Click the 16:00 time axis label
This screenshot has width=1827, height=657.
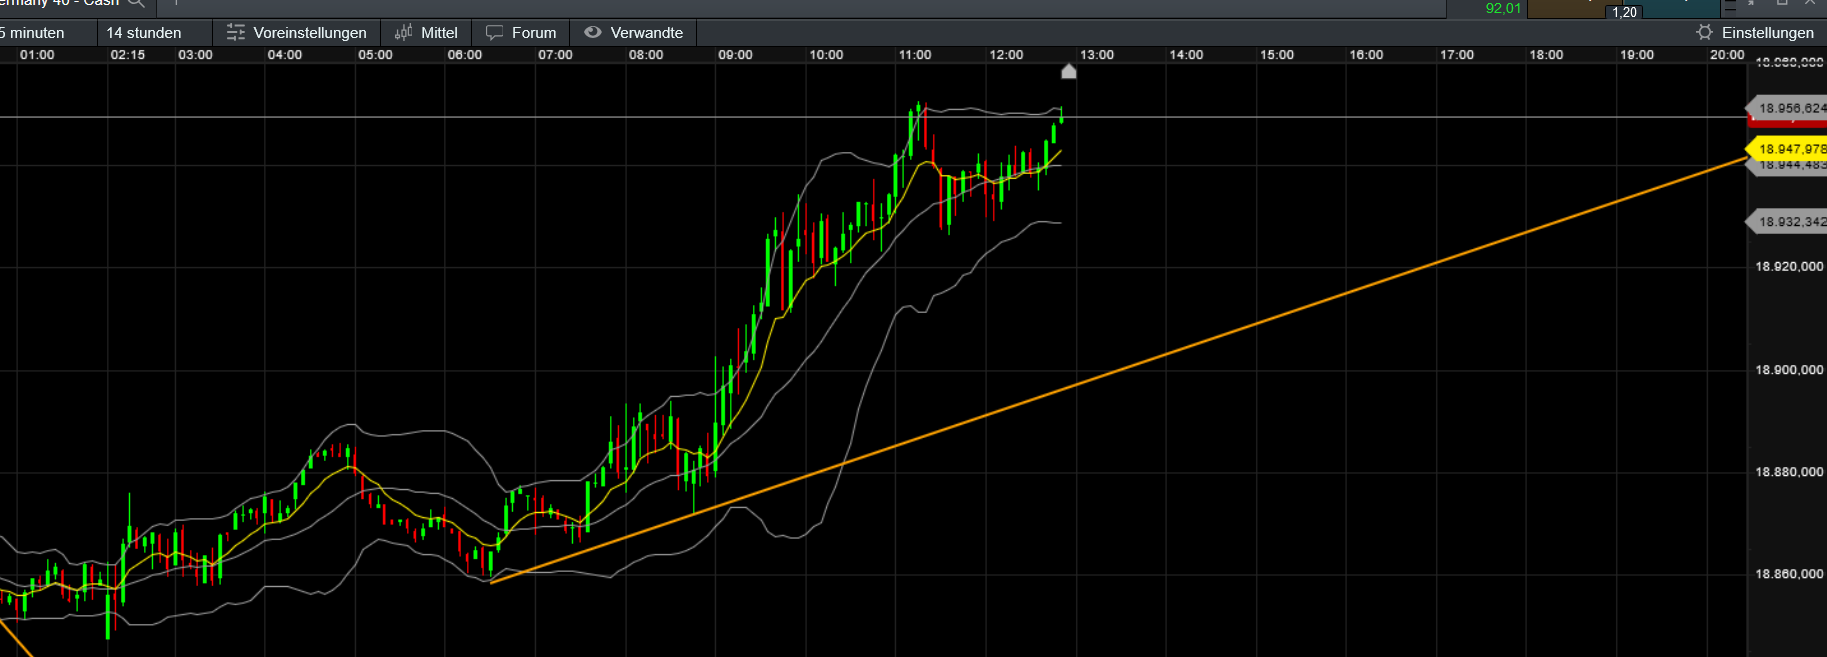tap(1366, 55)
